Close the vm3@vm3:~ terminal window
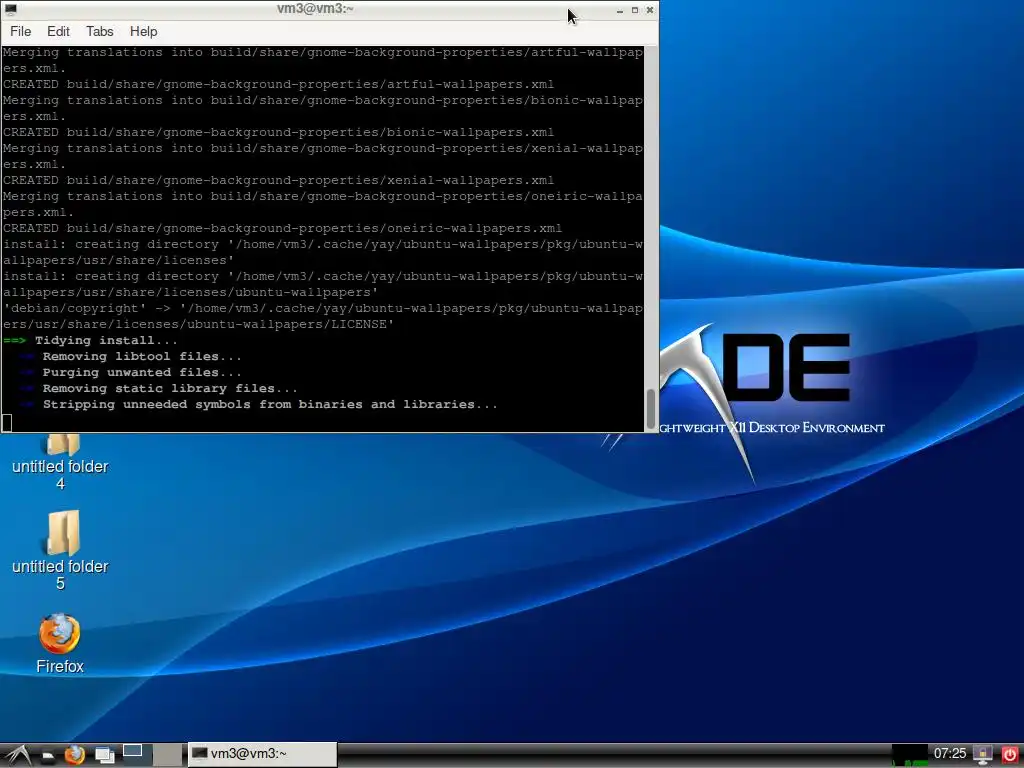1024x768 pixels. point(650,10)
